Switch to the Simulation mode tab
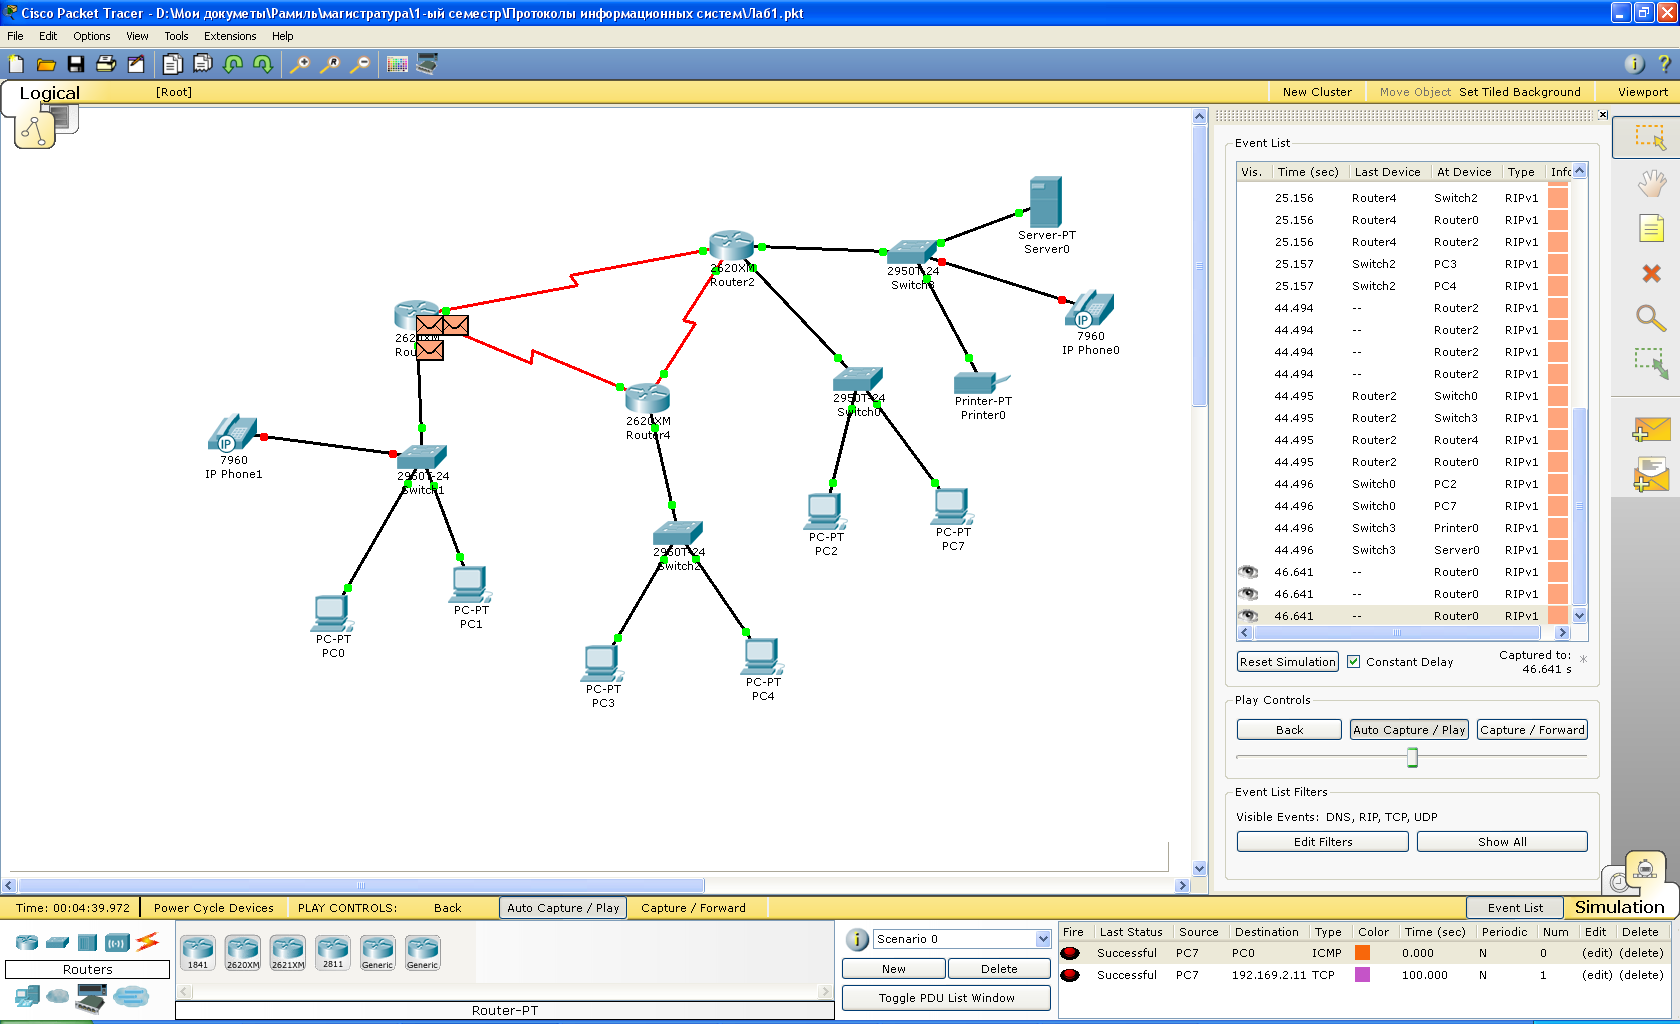Viewport: 1680px width, 1024px height. pos(1619,907)
